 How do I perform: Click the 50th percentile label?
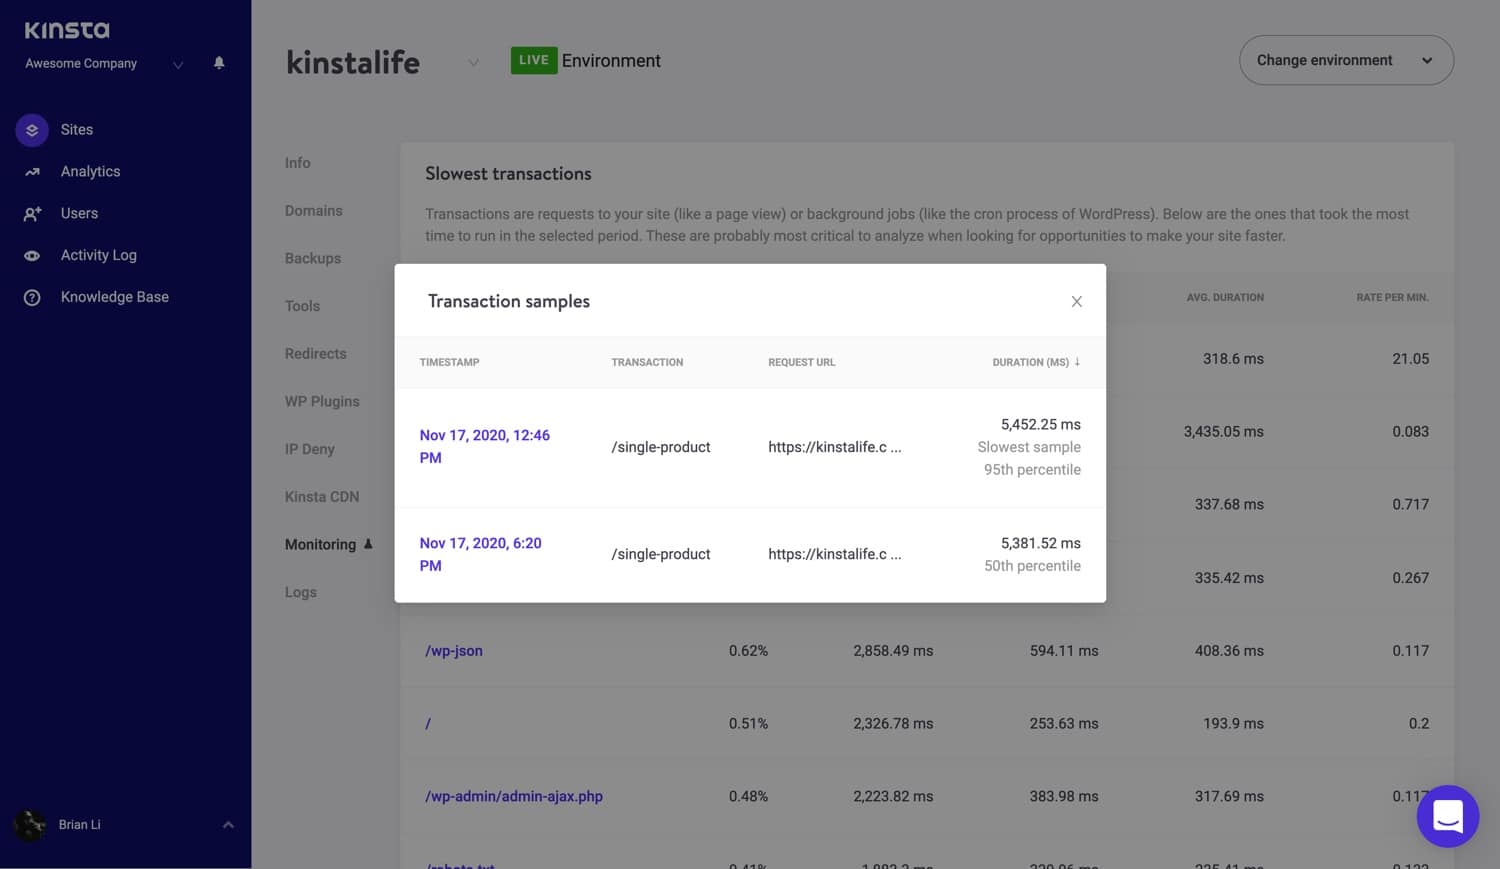point(1032,566)
